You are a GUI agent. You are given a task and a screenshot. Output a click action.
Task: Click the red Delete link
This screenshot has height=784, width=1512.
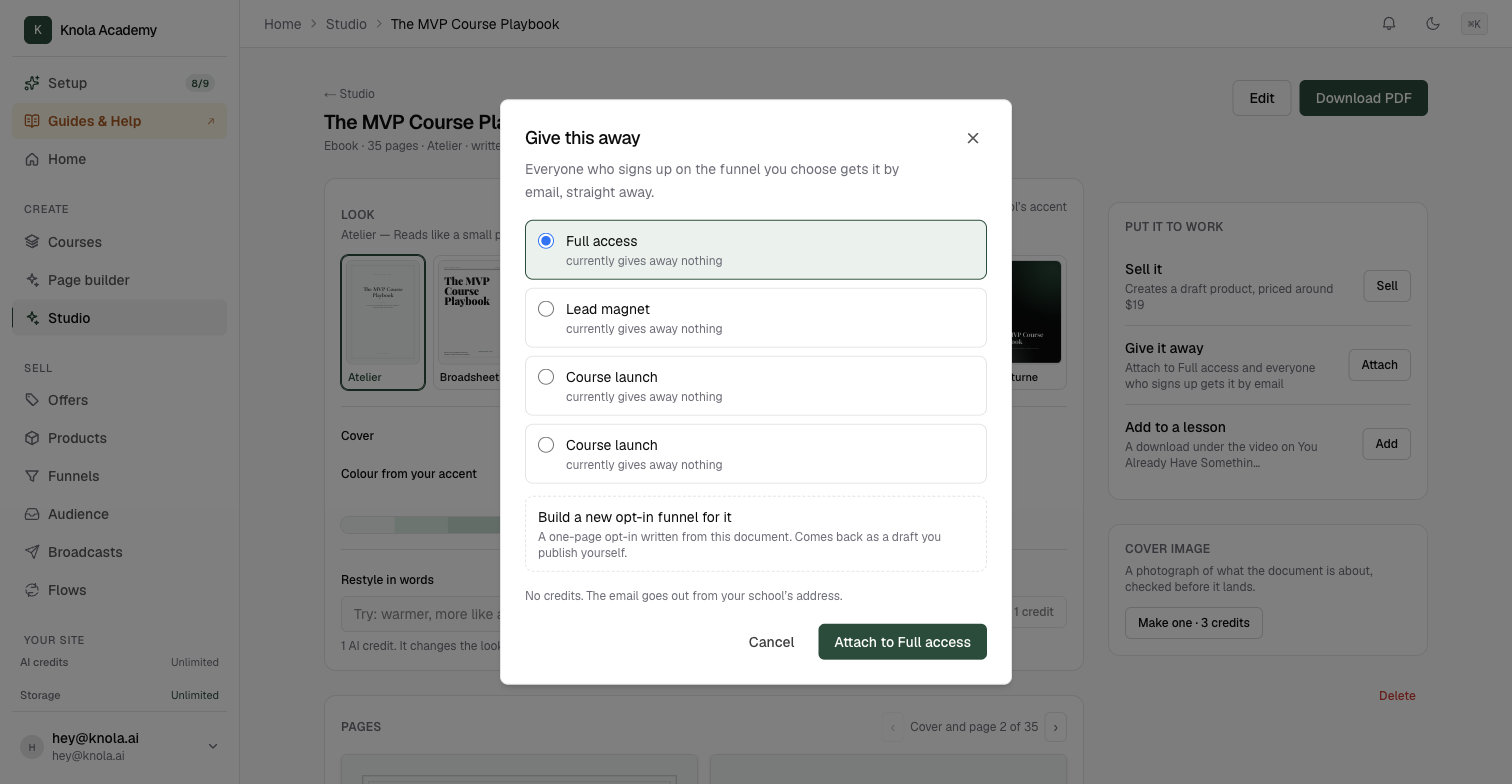(1397, 696)
